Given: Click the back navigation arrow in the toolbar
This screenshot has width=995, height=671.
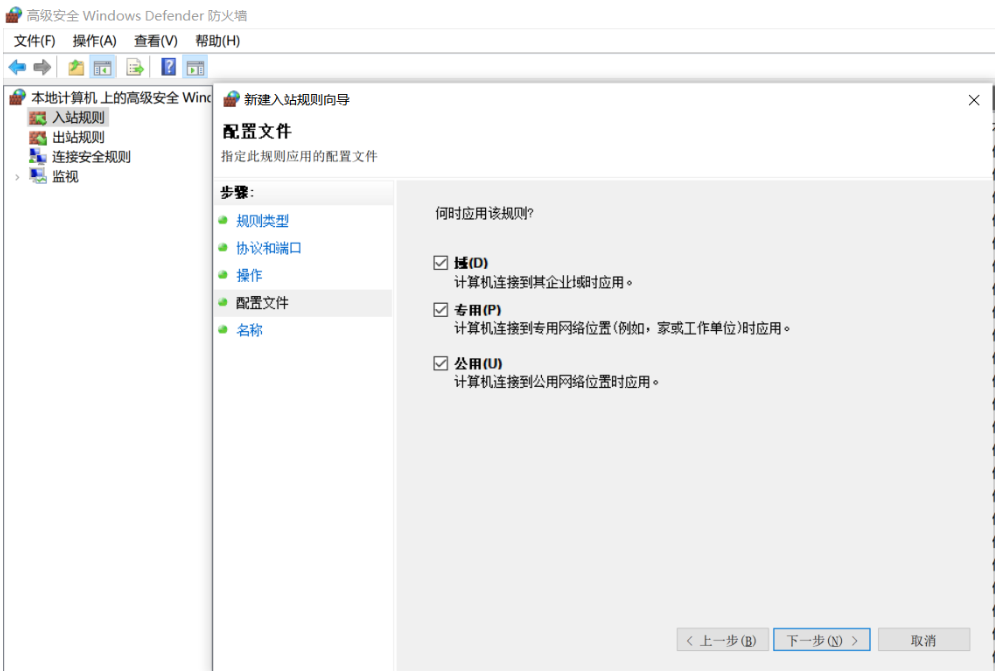Looking at the screenshot, I should (18, 66).
